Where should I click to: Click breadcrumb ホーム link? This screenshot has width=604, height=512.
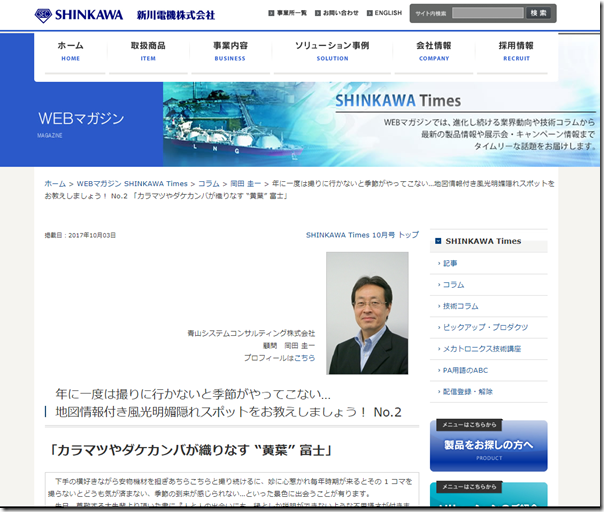[x=55, y=184]
